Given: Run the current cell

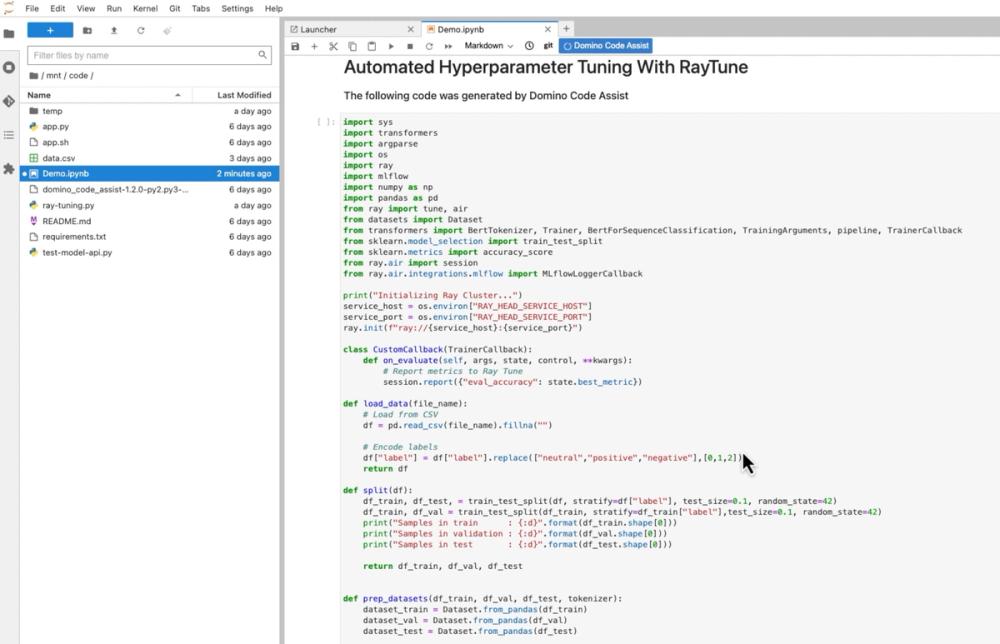Looking at the screenshot, I should tap(391, 46).
